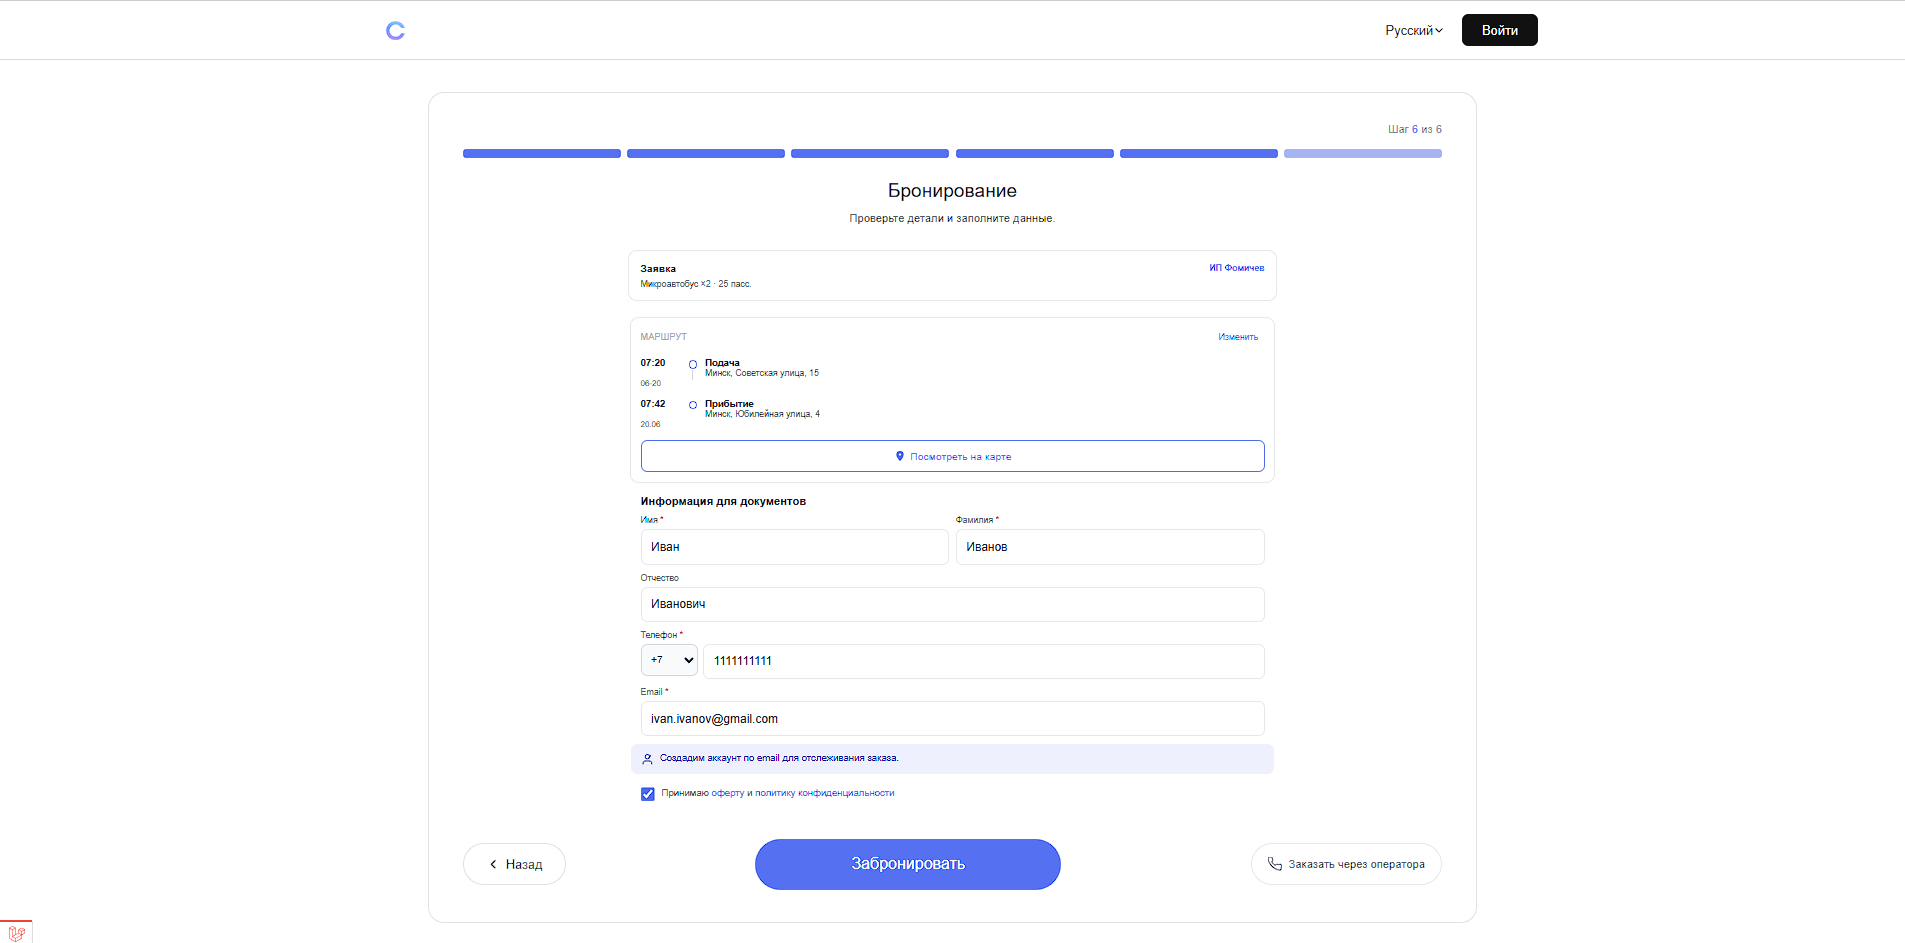Click the first progress step bar
Viewport: 1905px width, 943px height.
click(x=542, y=154)
